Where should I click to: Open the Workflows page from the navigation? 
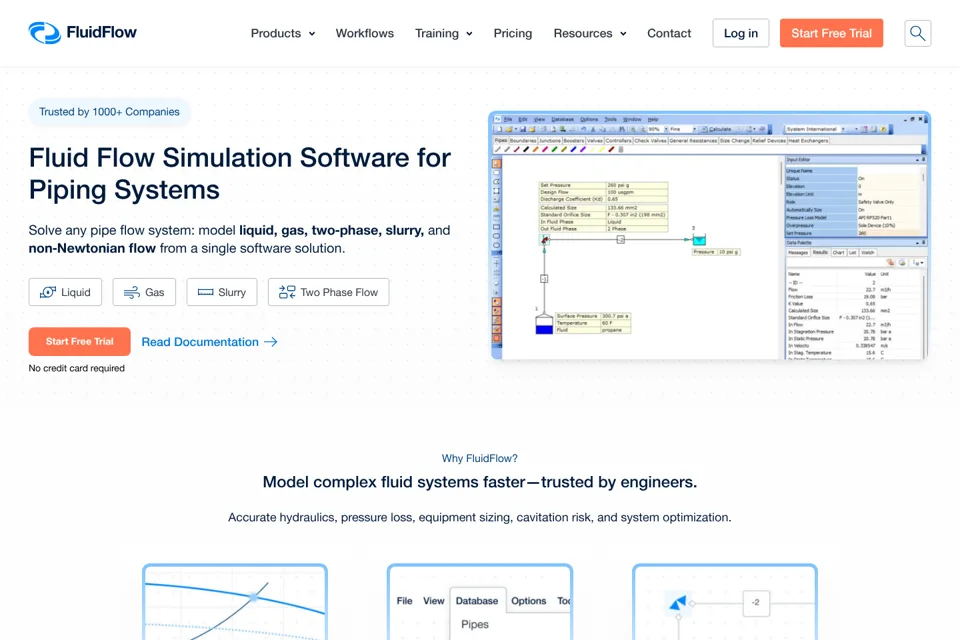click(x=364, y=33)
